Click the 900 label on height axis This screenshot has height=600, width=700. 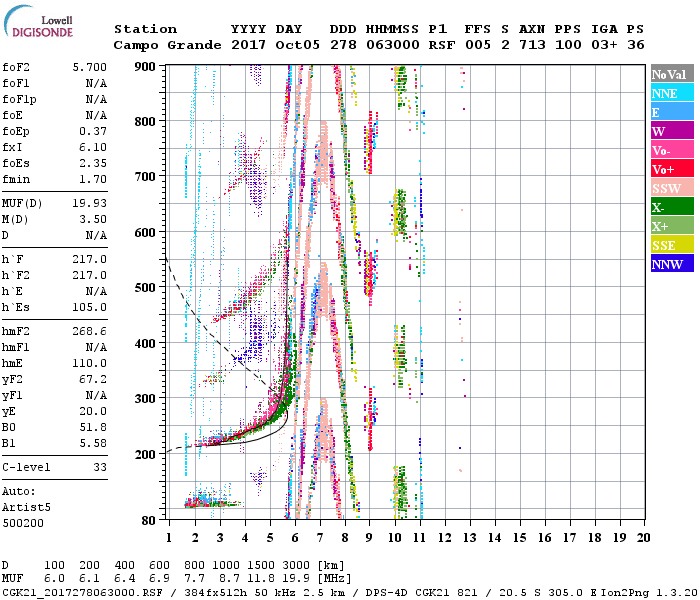point(145,67)
